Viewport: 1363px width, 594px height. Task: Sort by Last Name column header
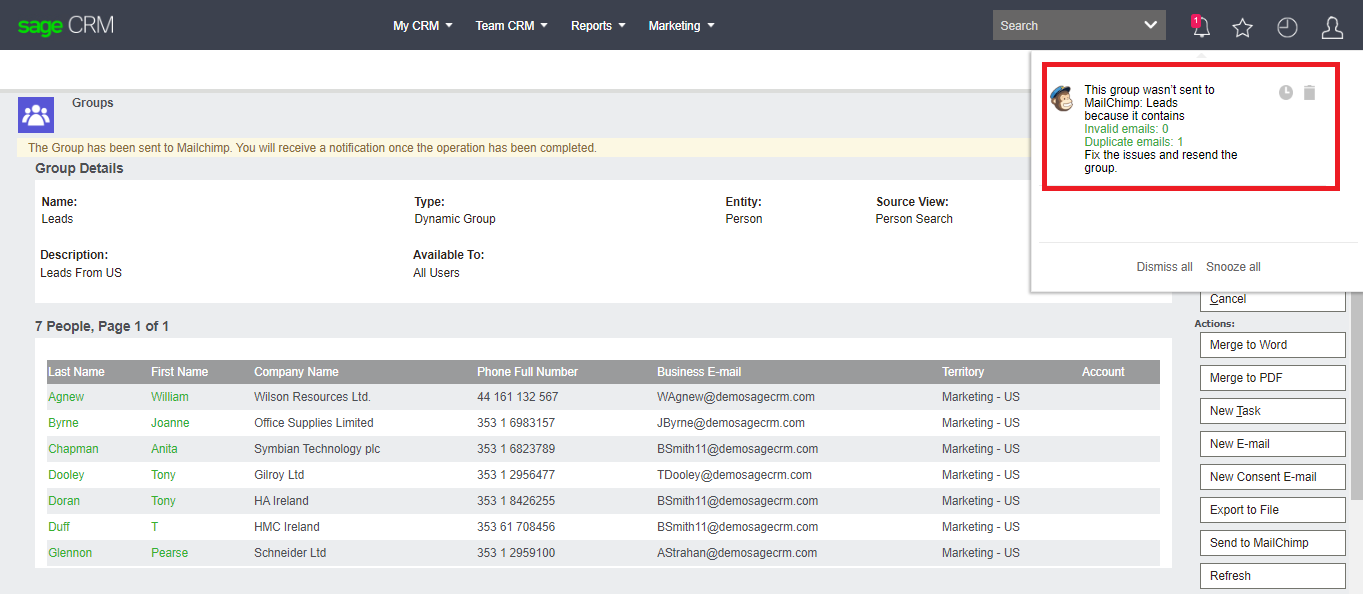[76, 372]
